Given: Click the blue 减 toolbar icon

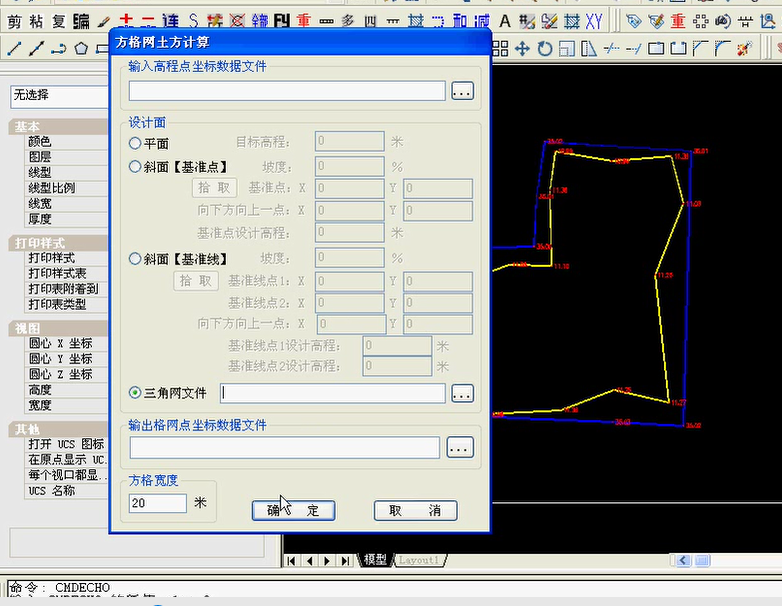Looking at the screenshot, I should pos(482,21).
